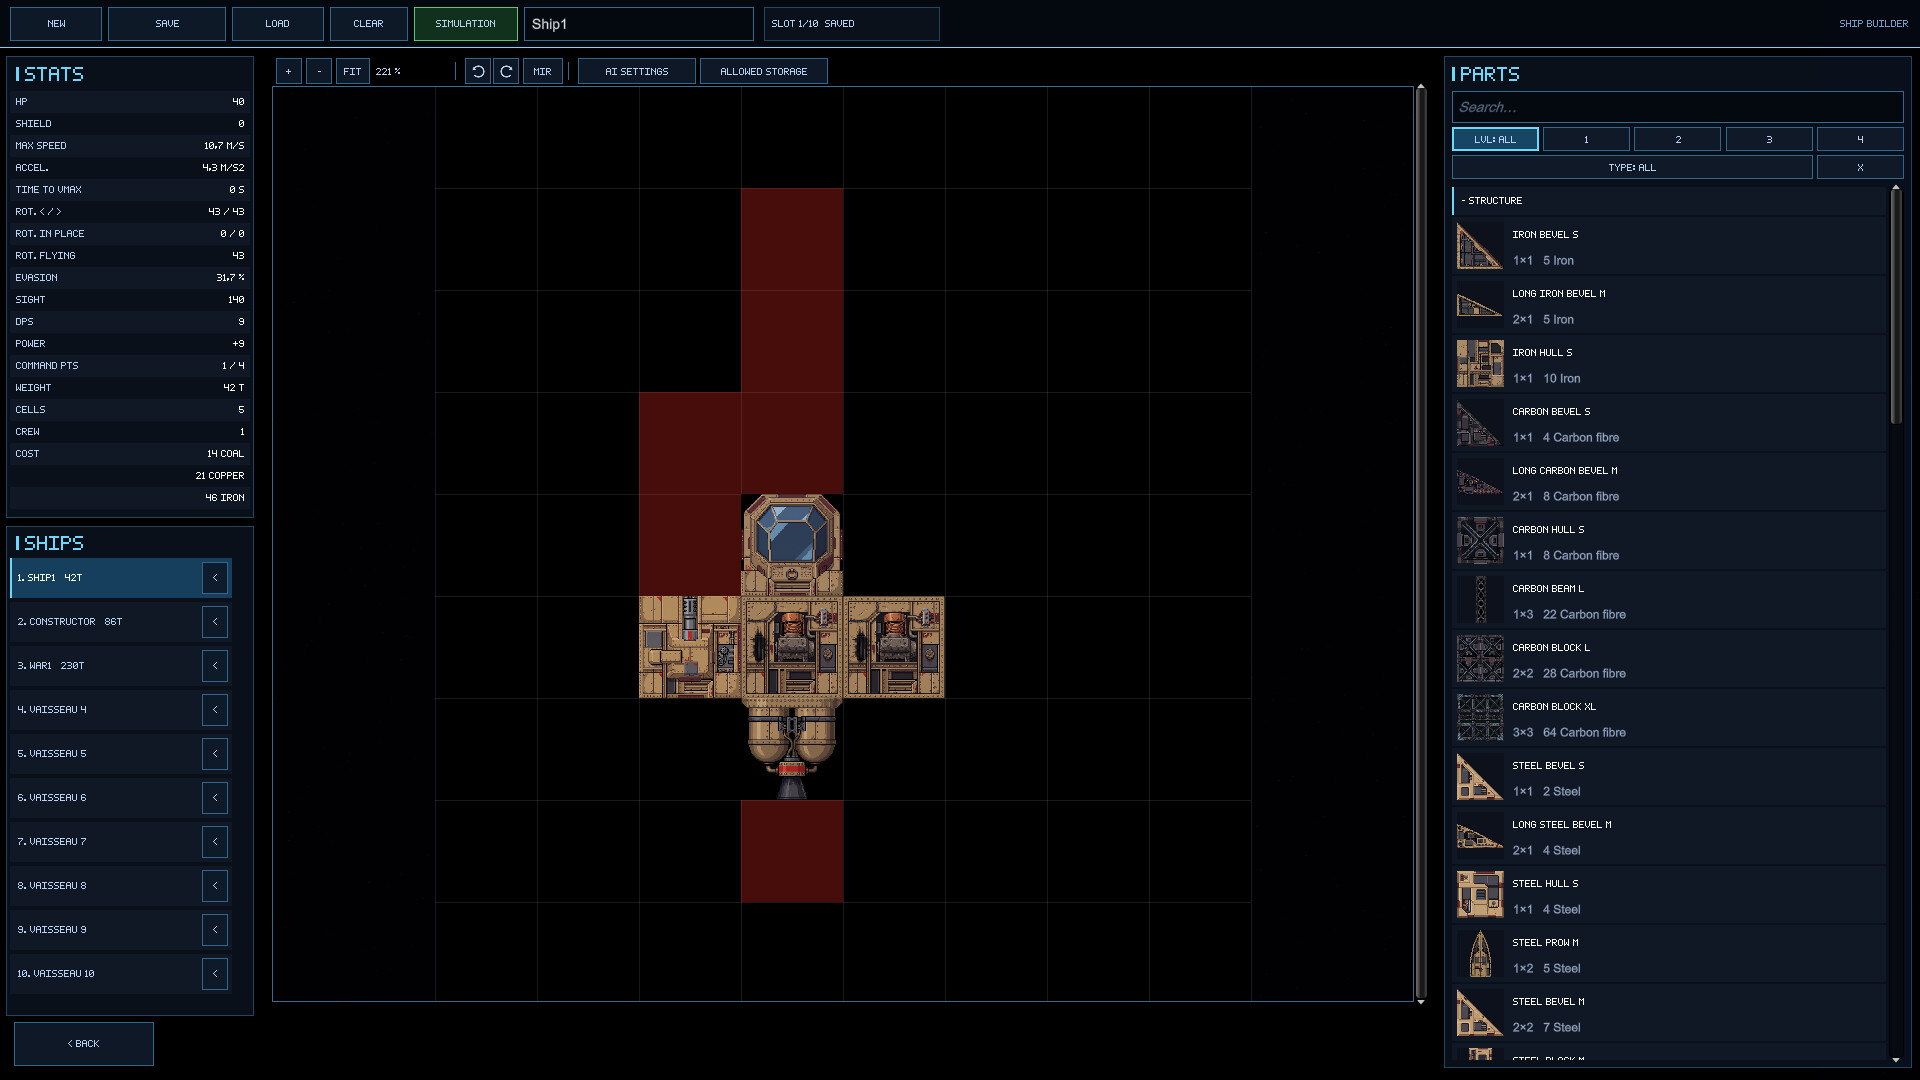Click the New ship button
Screen dimensions: 1920x1080
click(56, 24)
